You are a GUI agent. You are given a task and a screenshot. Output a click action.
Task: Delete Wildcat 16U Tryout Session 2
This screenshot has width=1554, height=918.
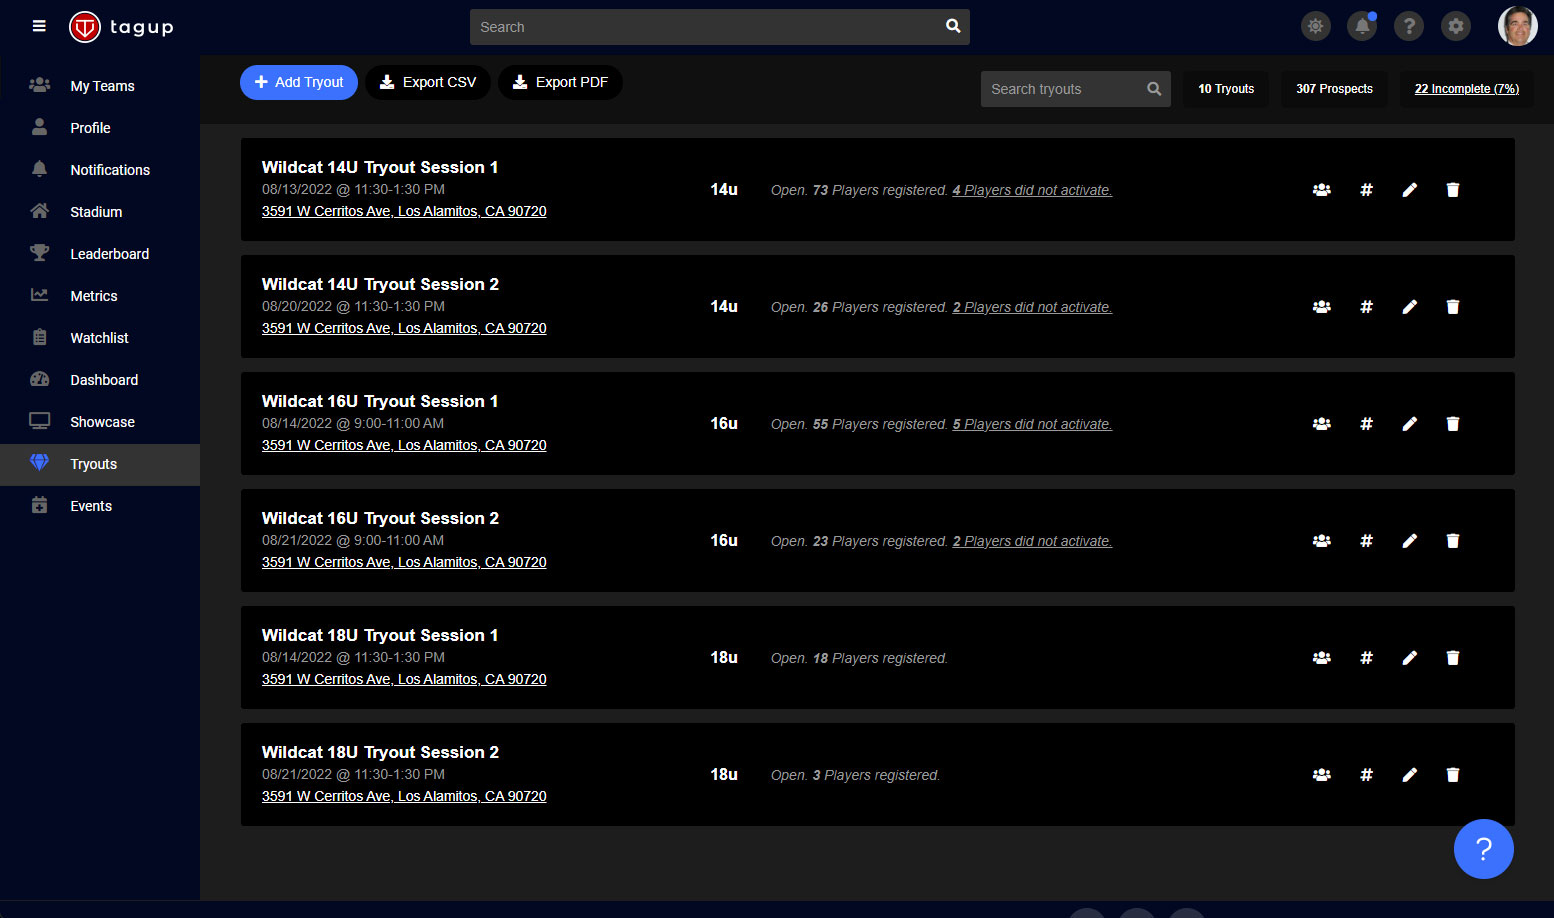coord(1453,541)
